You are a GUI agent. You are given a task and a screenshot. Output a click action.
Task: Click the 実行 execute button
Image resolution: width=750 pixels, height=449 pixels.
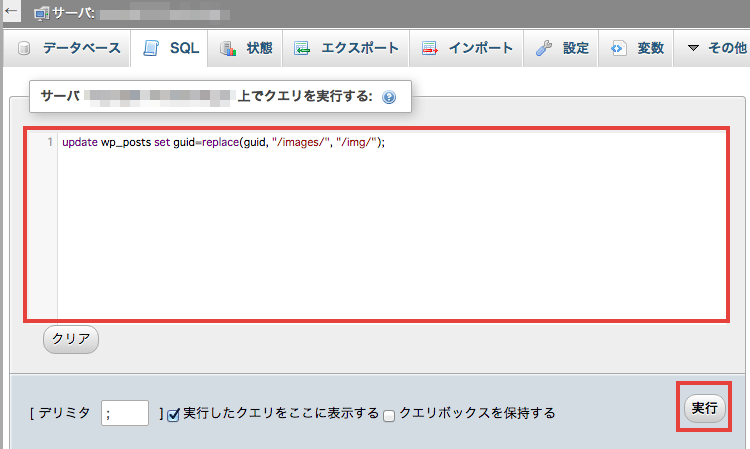click(704, 408)
